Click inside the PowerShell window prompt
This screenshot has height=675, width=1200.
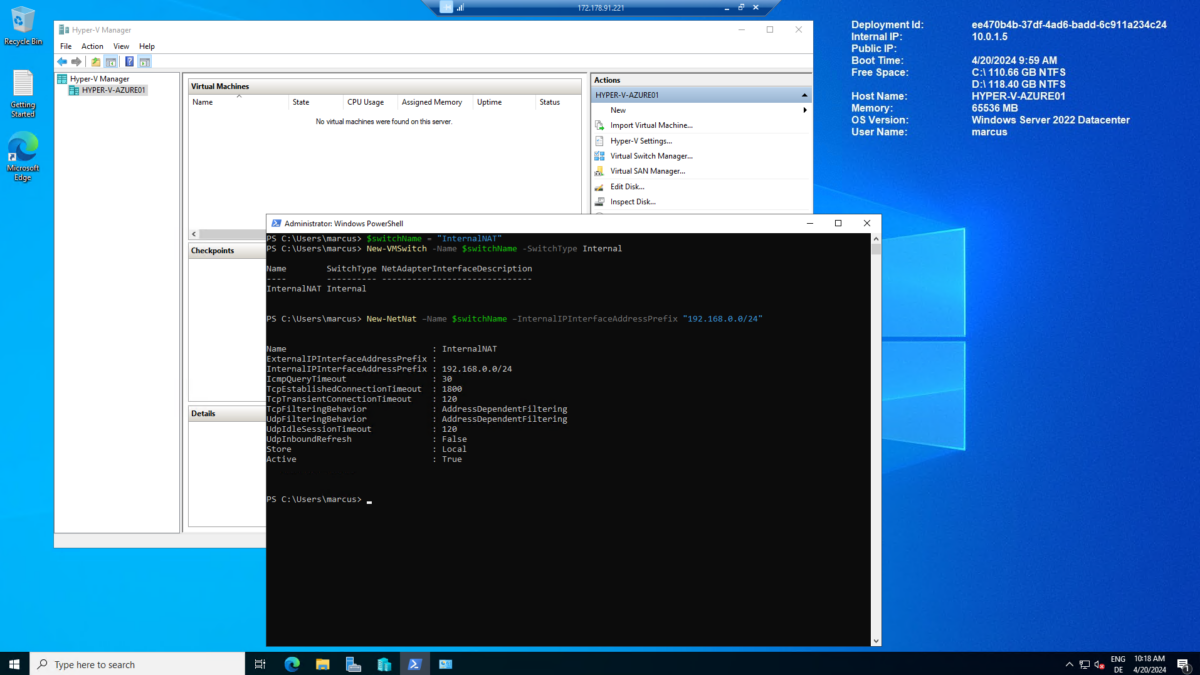point(500,499)
